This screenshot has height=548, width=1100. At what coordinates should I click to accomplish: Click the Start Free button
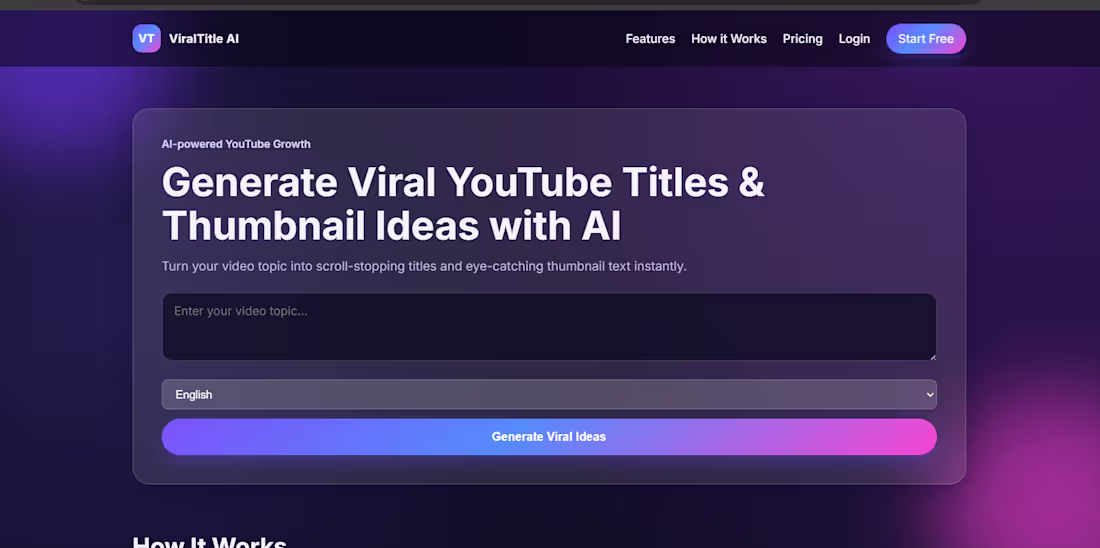point(926,39)
